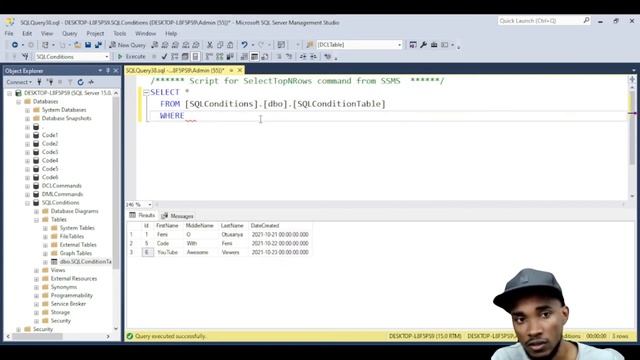Click the Disconnect plug icon in Object Explorer
This screenshot has height=360, width=640.
click(x=50, y=82)
